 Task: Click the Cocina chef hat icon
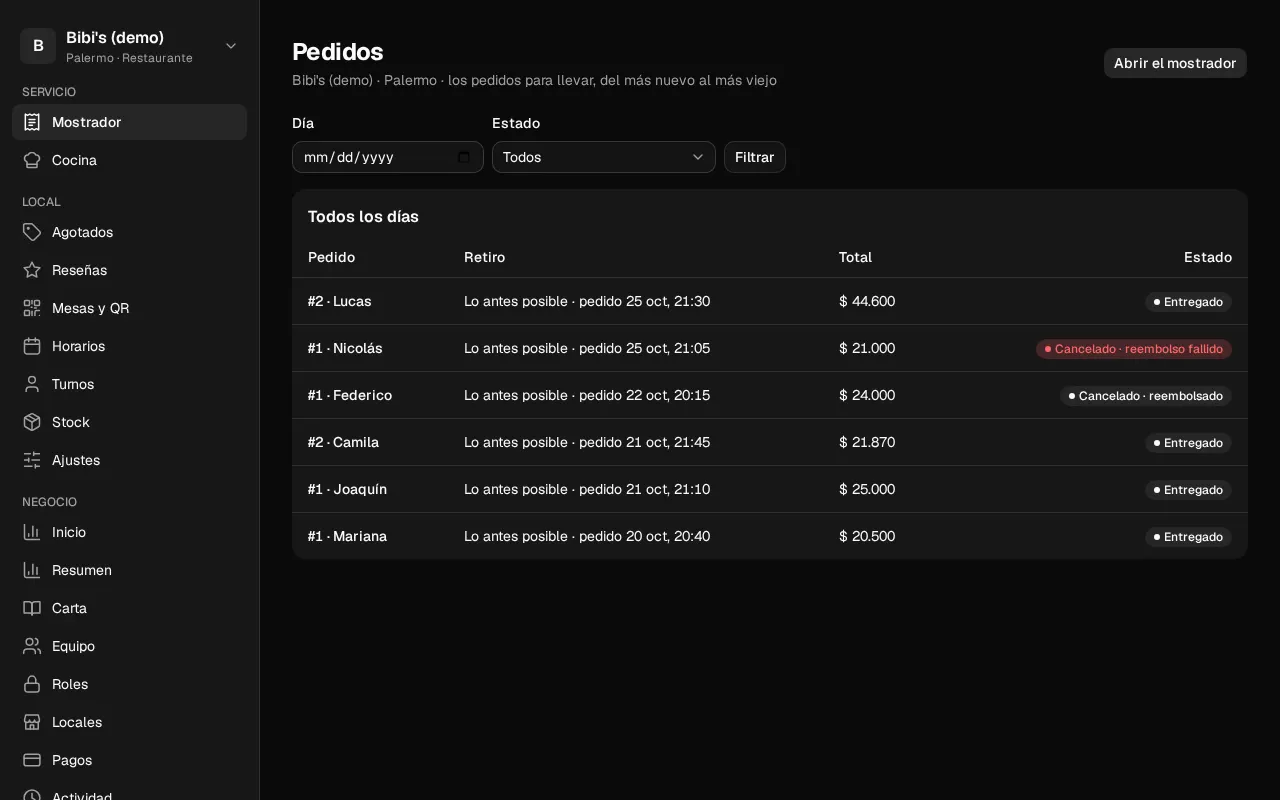(x=32, y=160)
